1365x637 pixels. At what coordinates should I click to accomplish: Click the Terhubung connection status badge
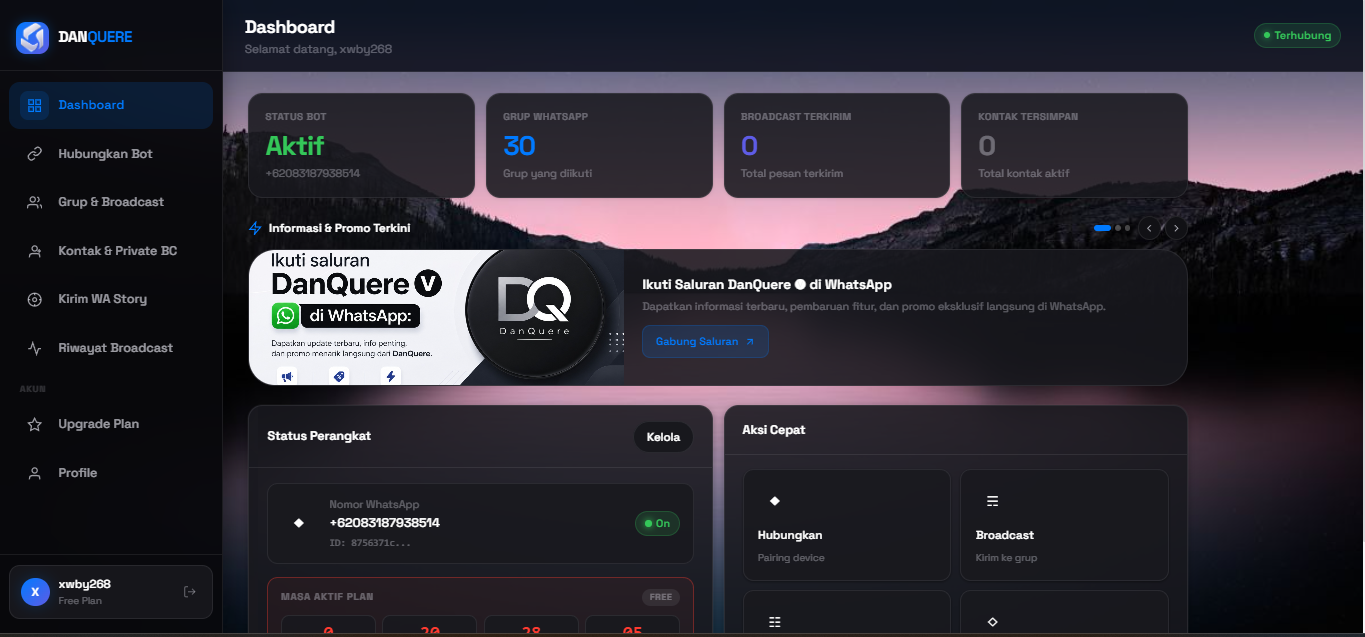1297,35
